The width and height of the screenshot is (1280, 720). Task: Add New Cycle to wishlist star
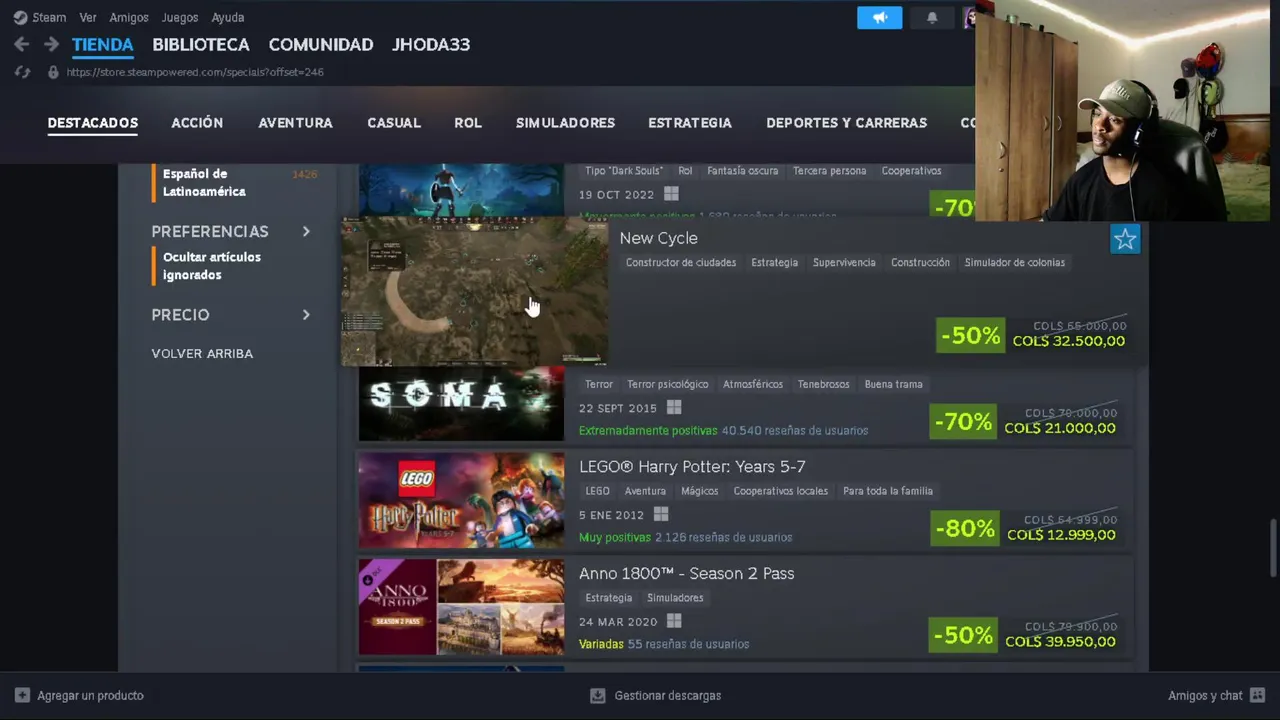tap(1125, 239)
